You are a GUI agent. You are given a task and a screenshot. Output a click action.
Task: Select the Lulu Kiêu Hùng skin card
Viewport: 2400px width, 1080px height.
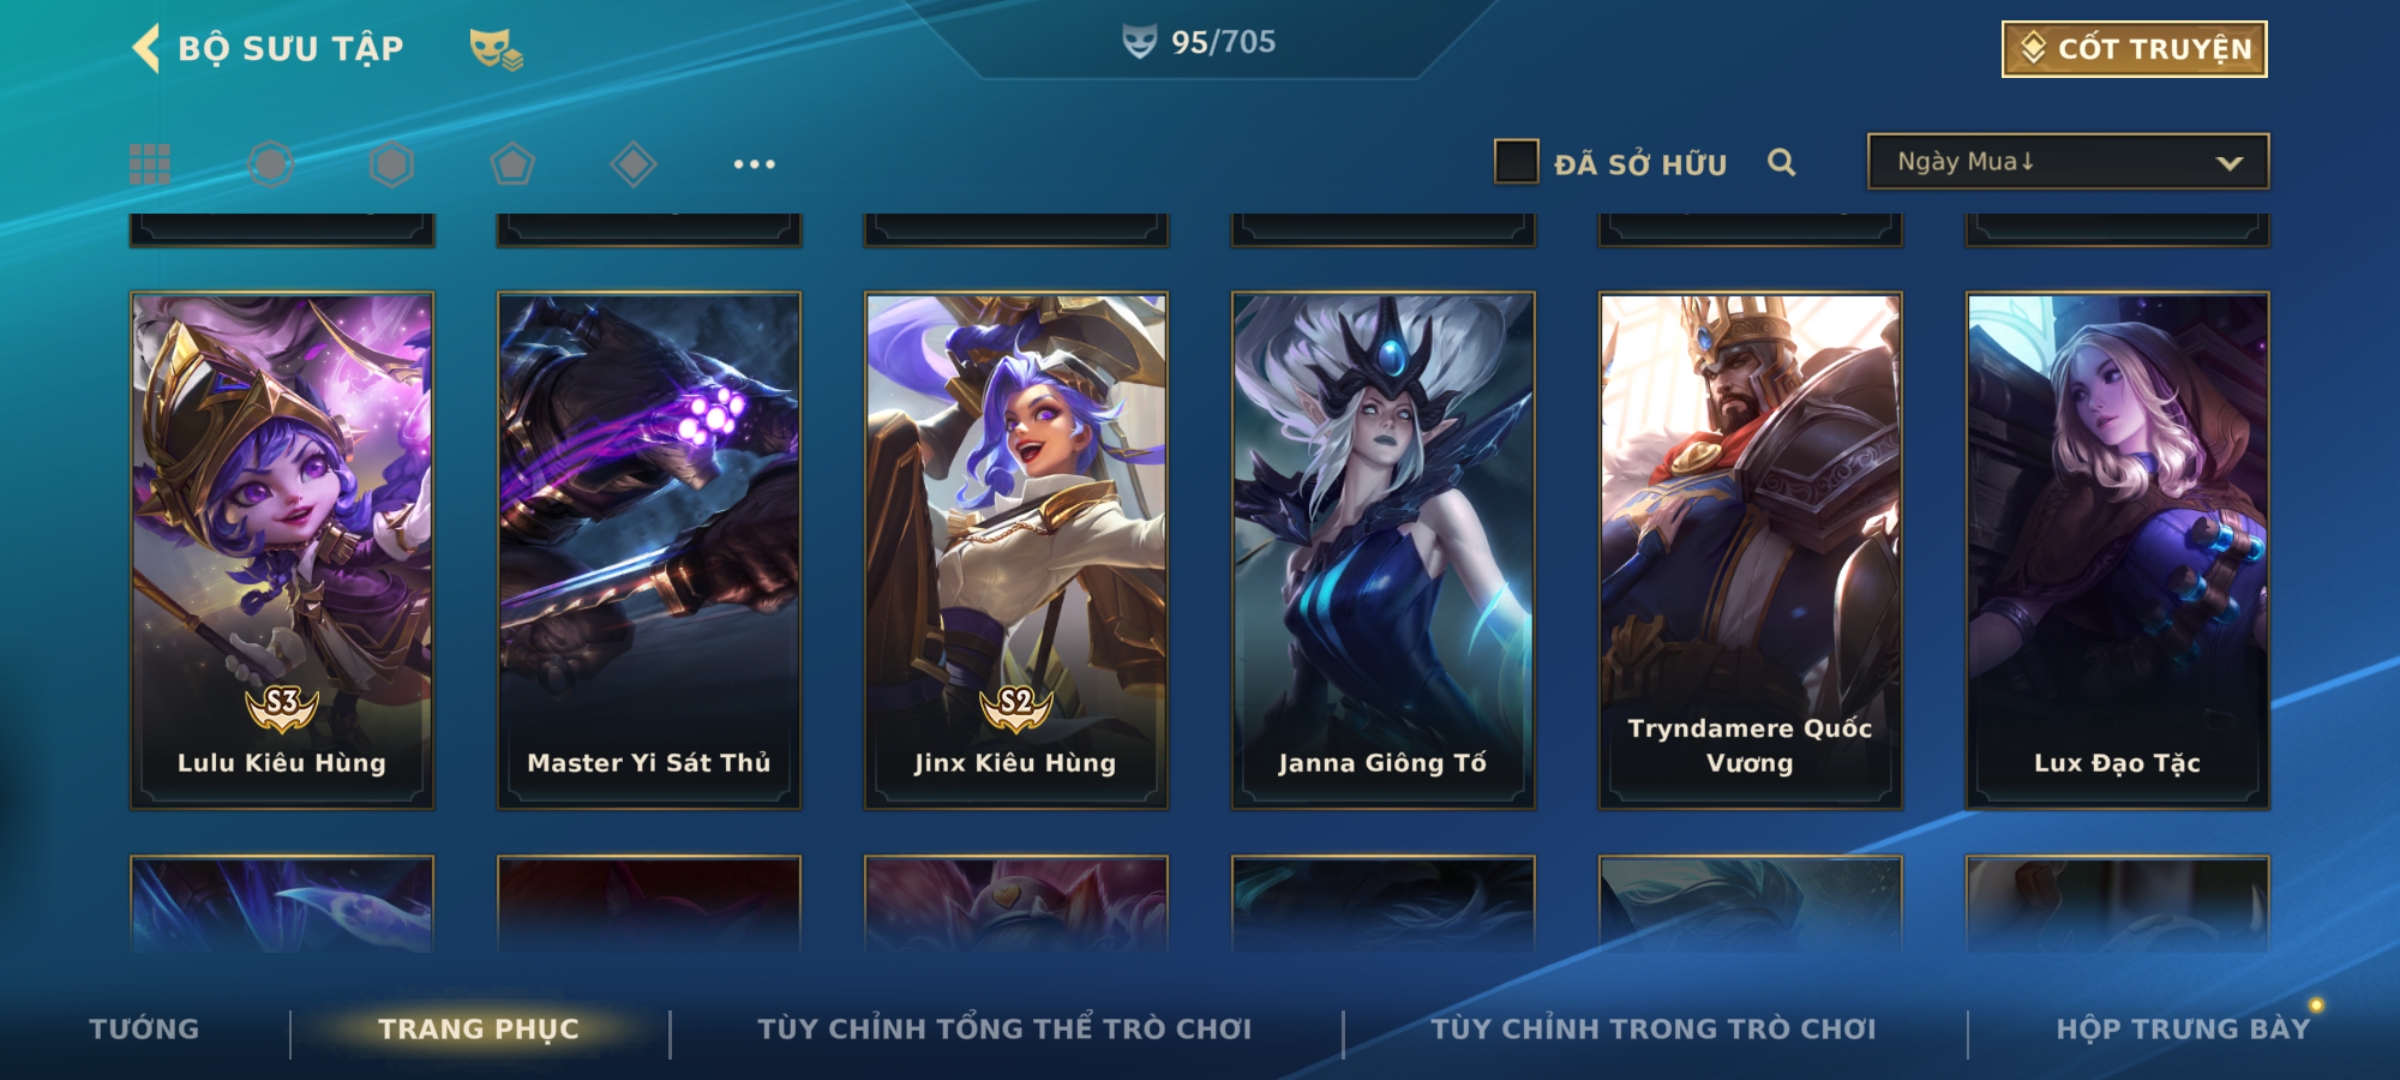click(x=282, y=550)
